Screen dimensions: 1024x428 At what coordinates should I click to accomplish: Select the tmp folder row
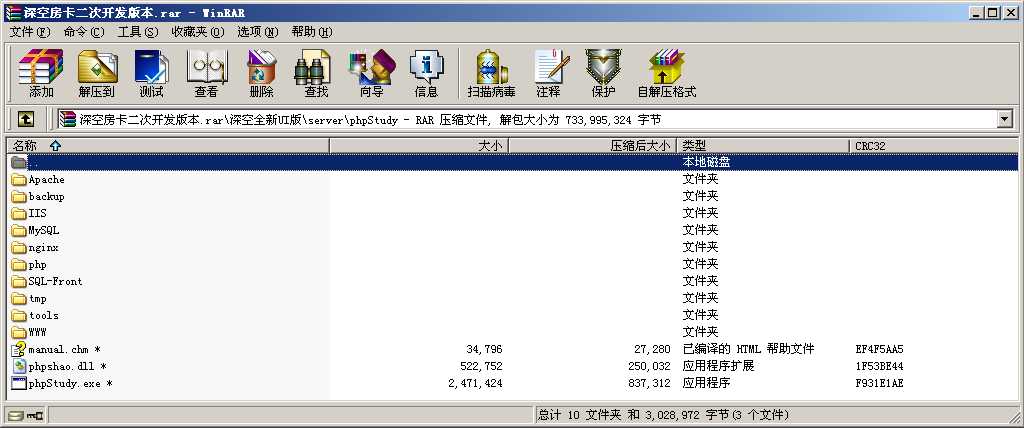point(512,298)
